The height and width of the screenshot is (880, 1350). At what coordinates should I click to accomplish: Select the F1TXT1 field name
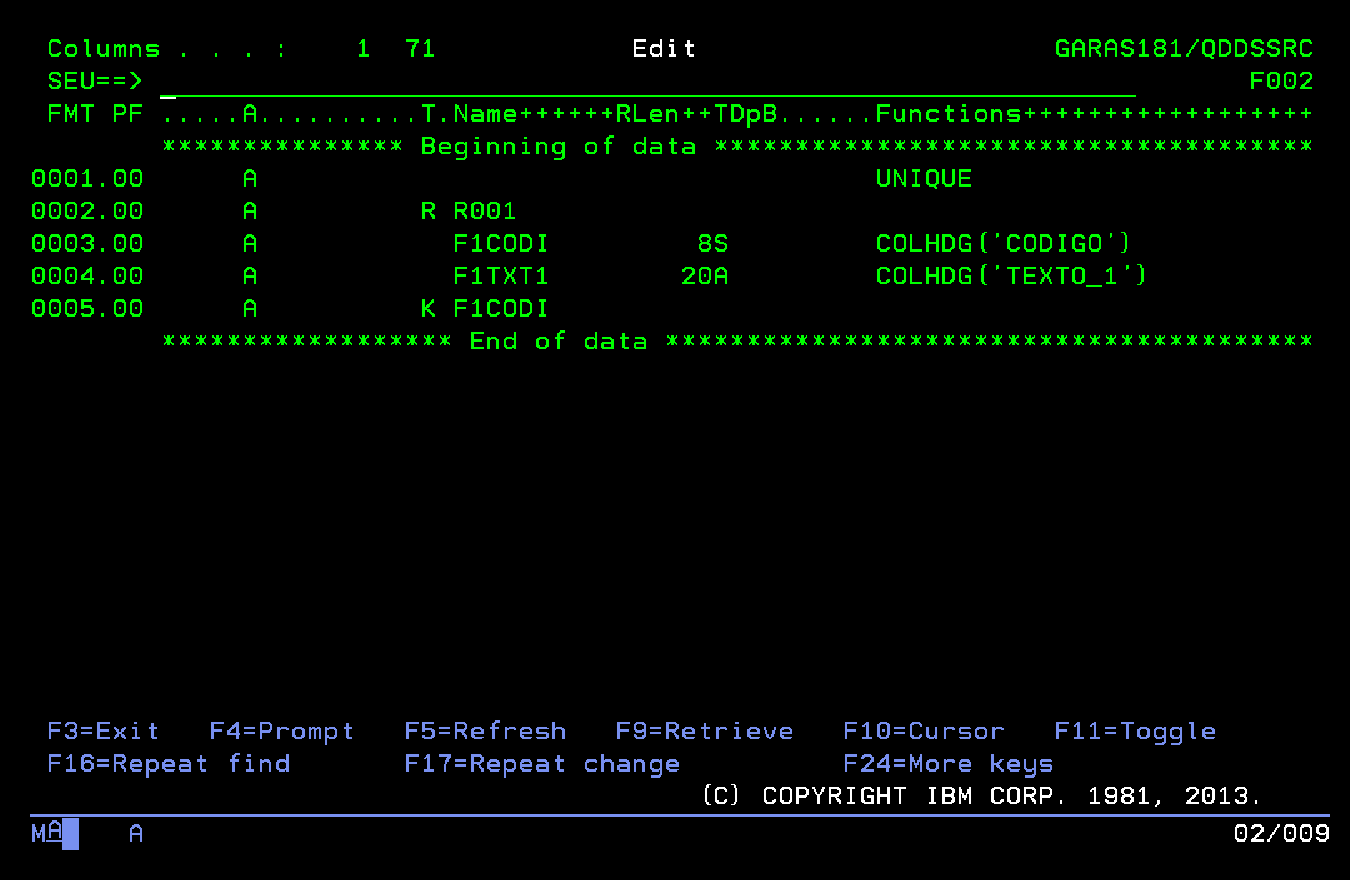(501, 277)
